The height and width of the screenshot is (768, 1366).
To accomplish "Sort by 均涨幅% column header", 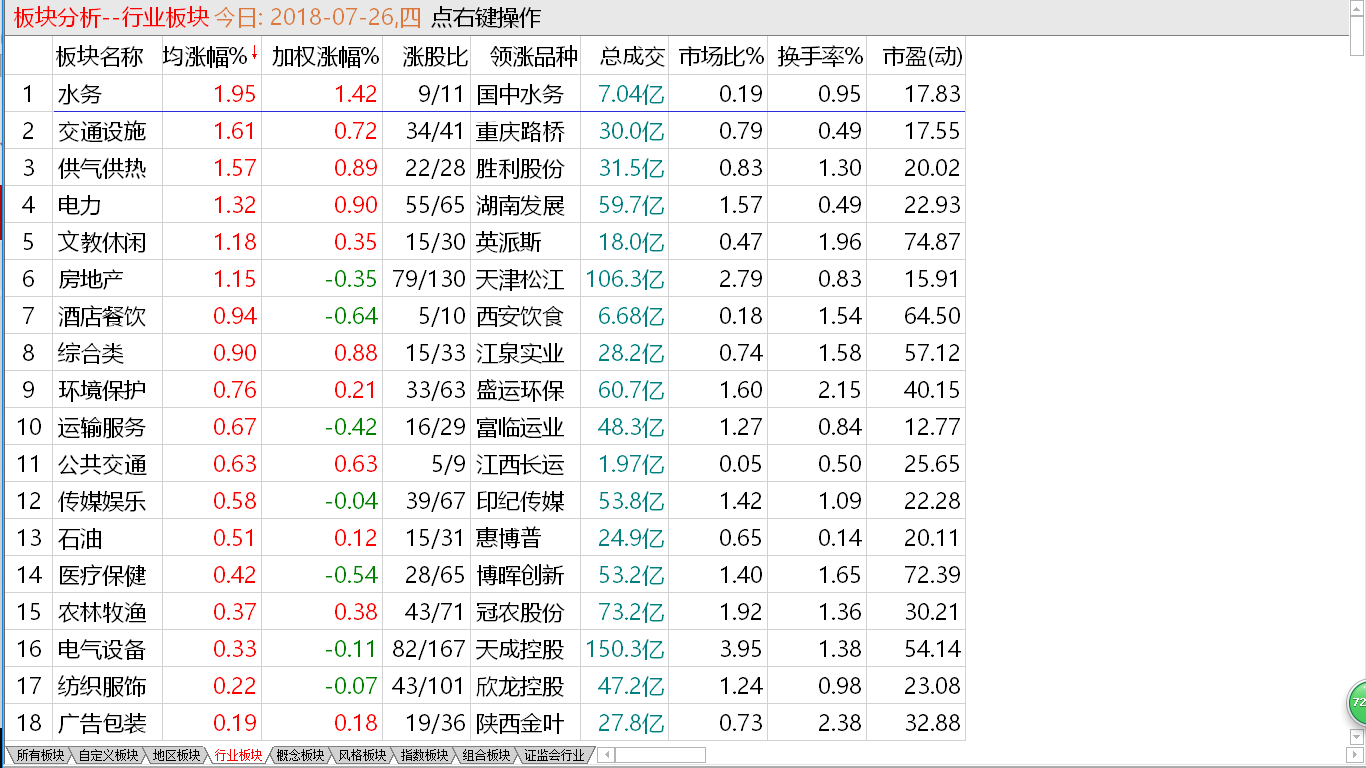I will [204, 57].
